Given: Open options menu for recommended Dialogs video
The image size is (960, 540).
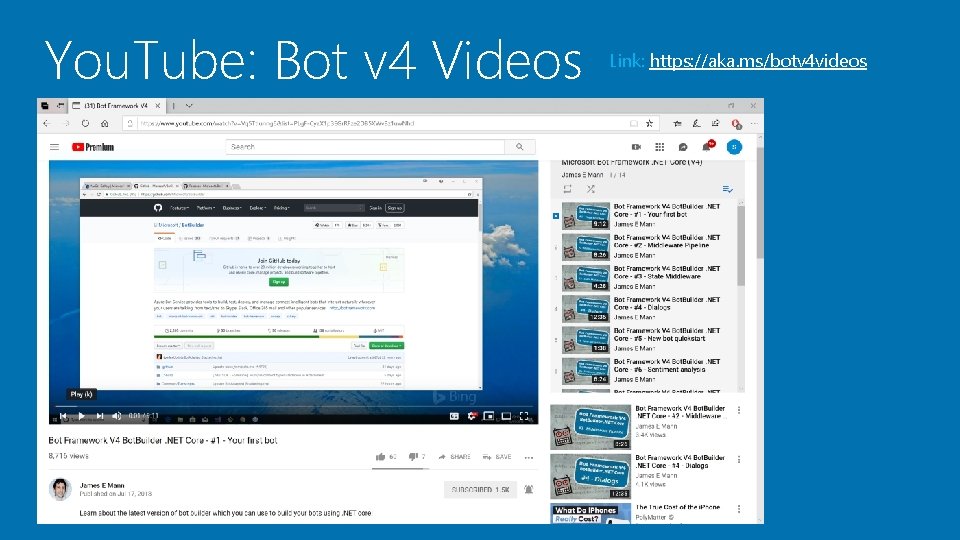Looking at the screenshot, I should pyautogui.click(x=739, y=459).
